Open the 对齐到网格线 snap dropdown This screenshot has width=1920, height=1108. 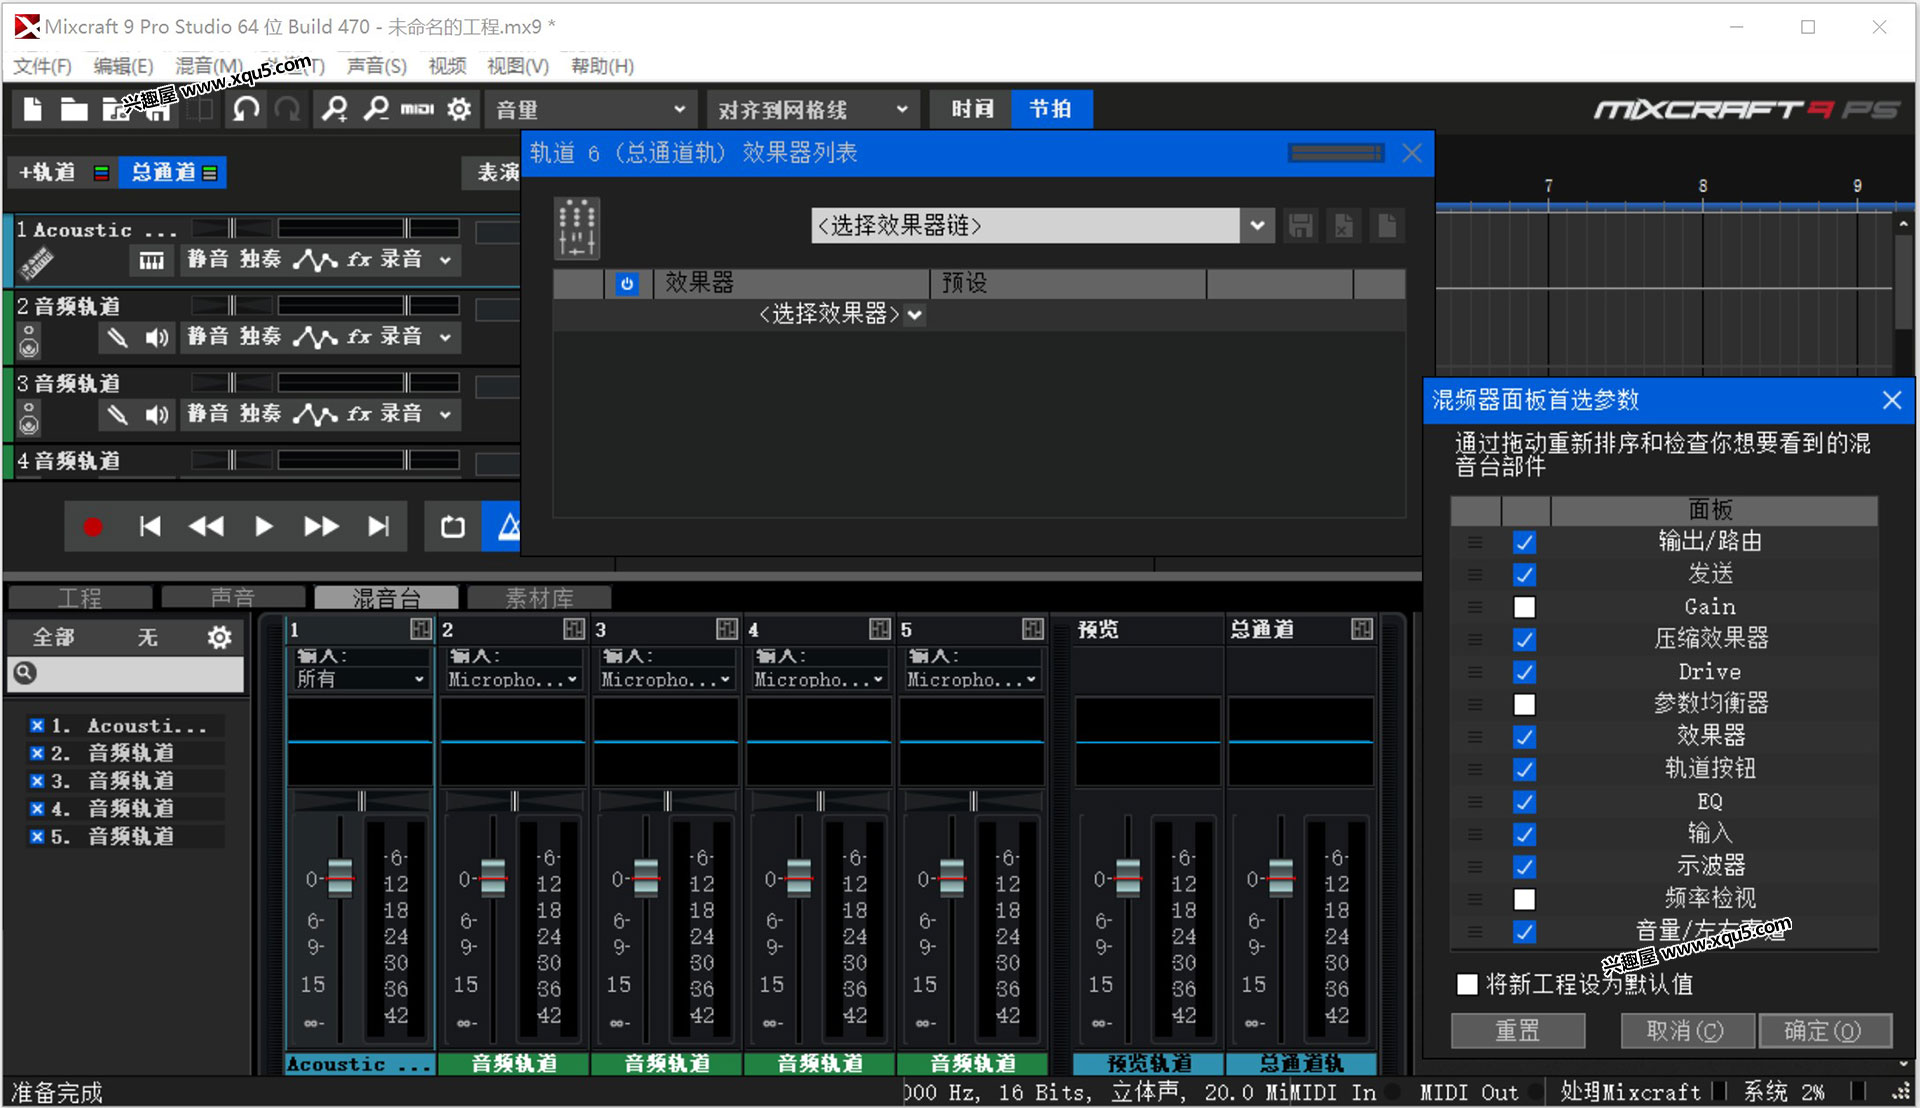812,109
